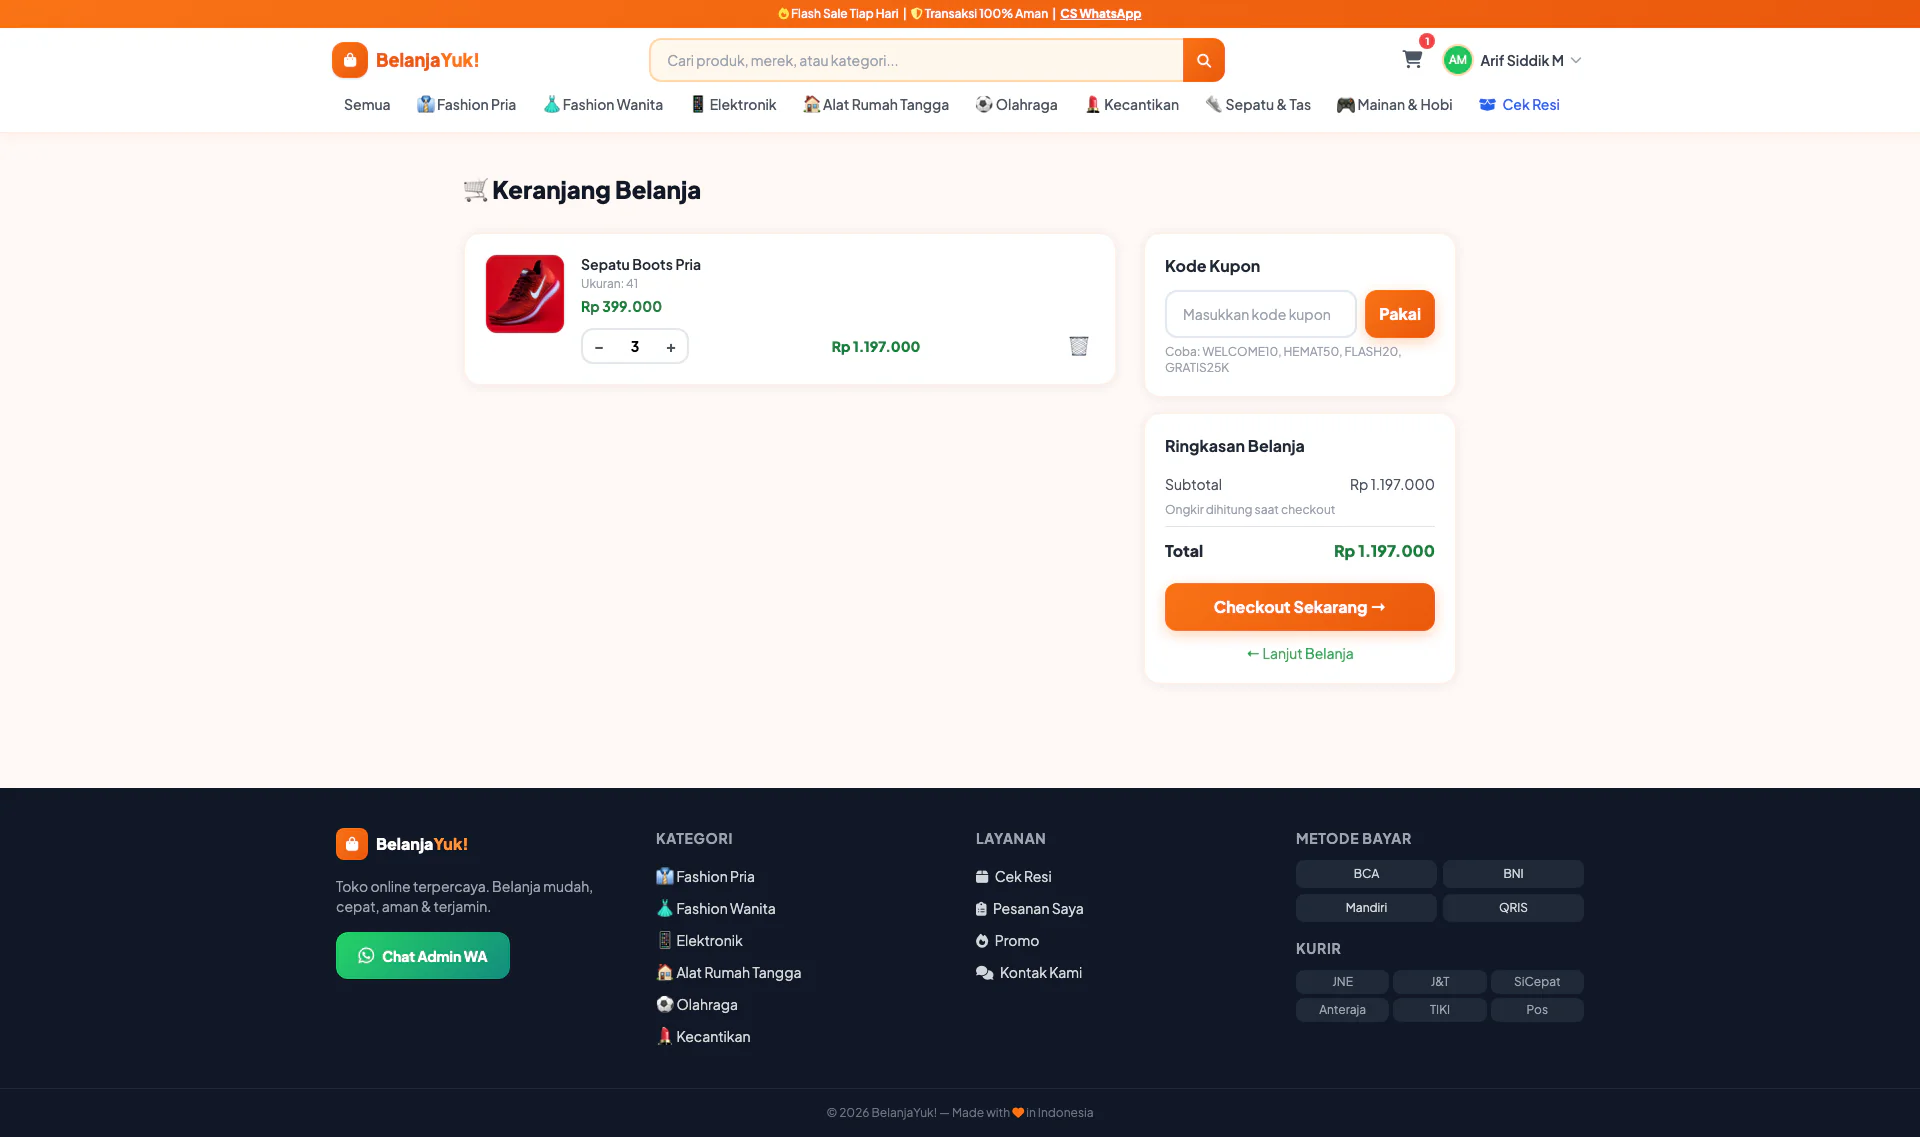
Task: Click the Sepatu Boots Pria product thumbnail
Action: 525,294
